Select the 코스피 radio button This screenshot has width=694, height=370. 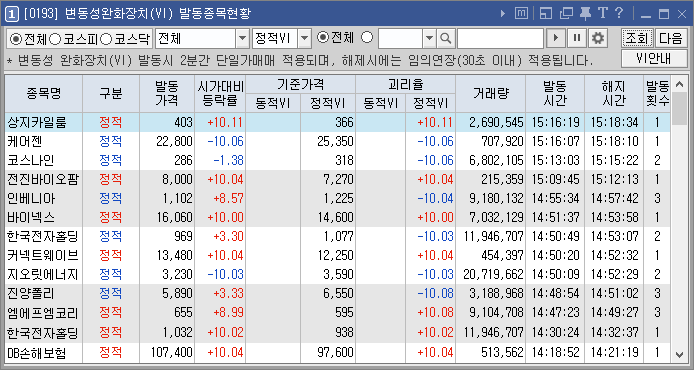click(55, 39)
